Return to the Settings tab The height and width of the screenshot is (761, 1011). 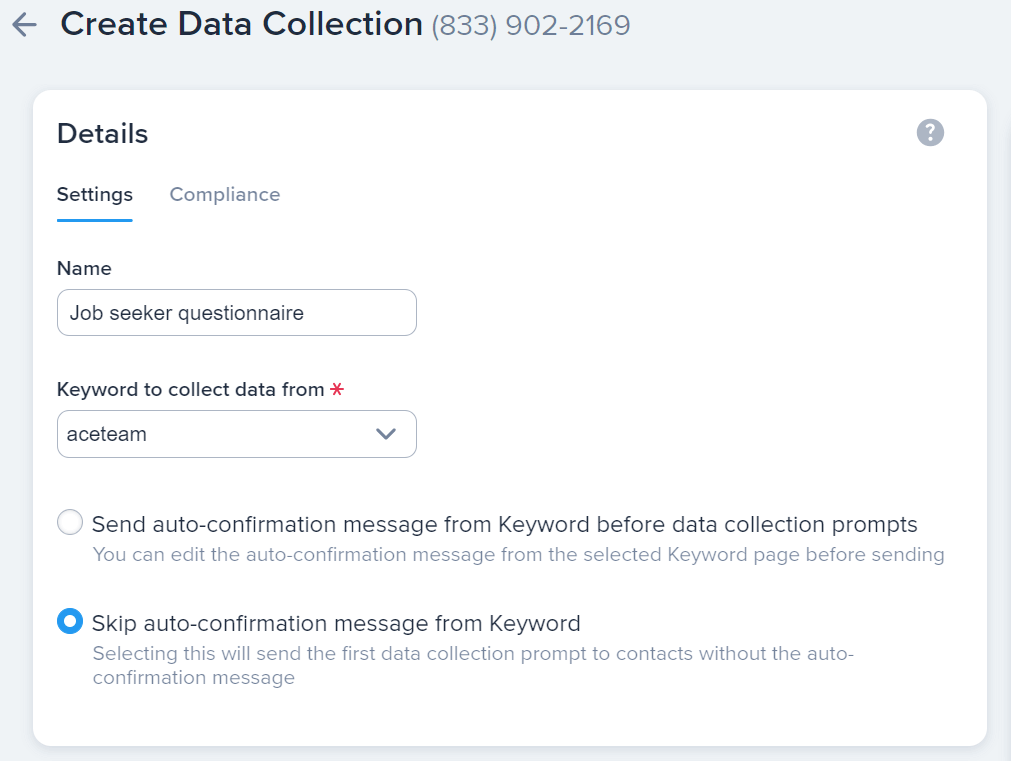[94, 195]
